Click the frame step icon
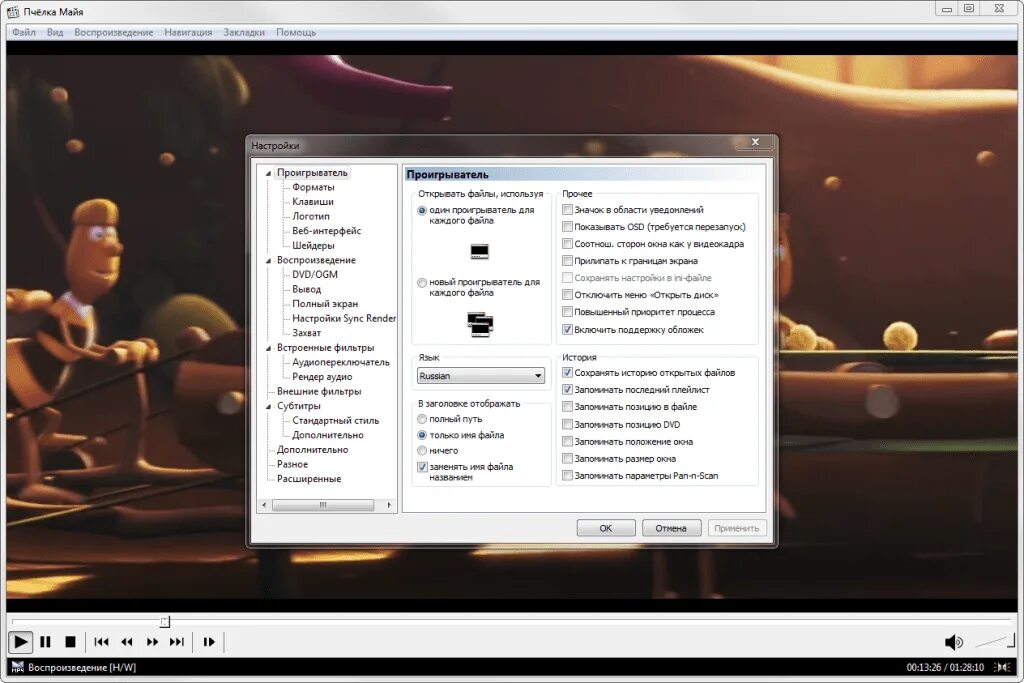Viewport: 1024px width, 683px height. click(209, 642)
